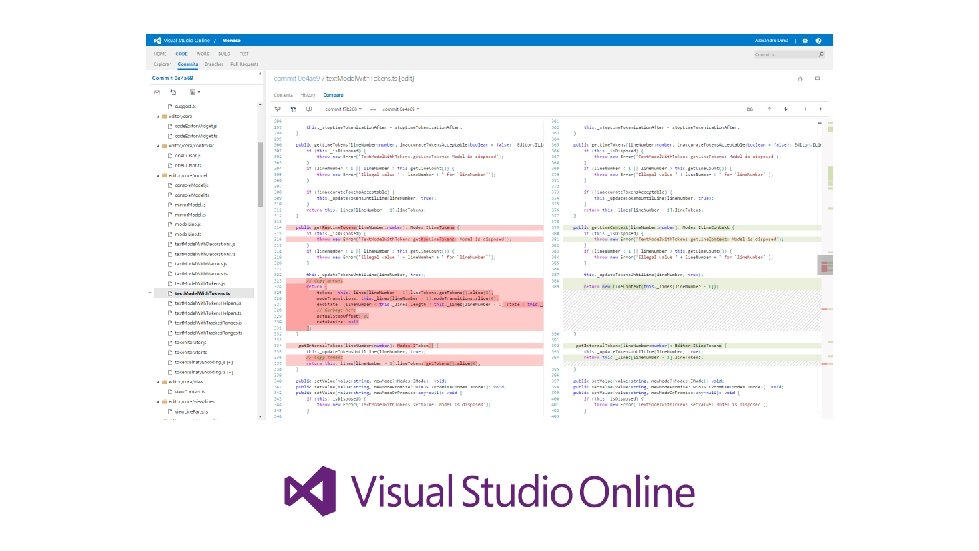Open the Contents tab of the file
Image resolution: width=979 pixels, height=551 pixels.
pyautogui.click(x=283, y=95)
